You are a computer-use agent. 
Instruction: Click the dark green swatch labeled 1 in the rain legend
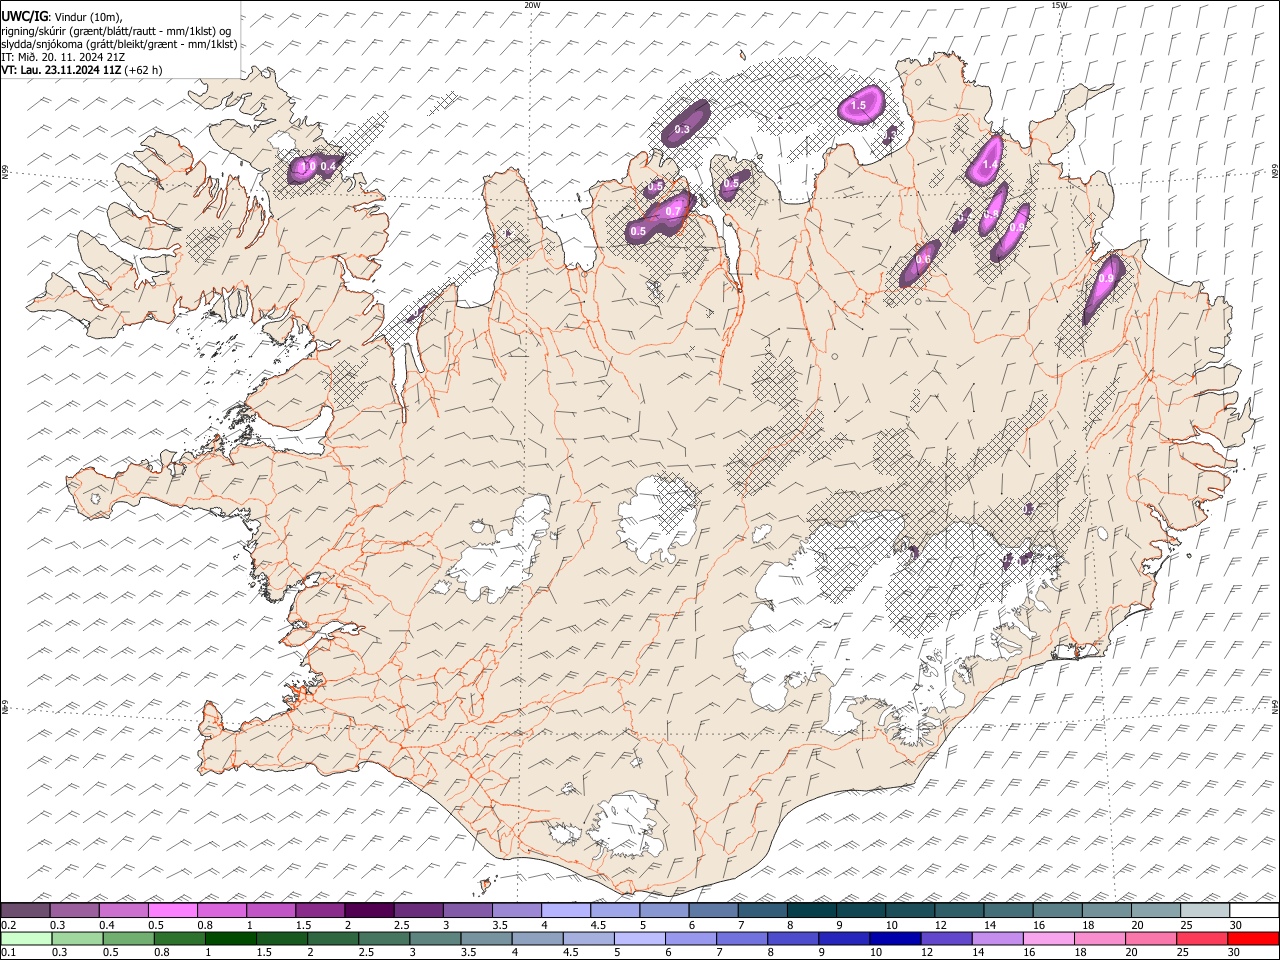(231, 938)
